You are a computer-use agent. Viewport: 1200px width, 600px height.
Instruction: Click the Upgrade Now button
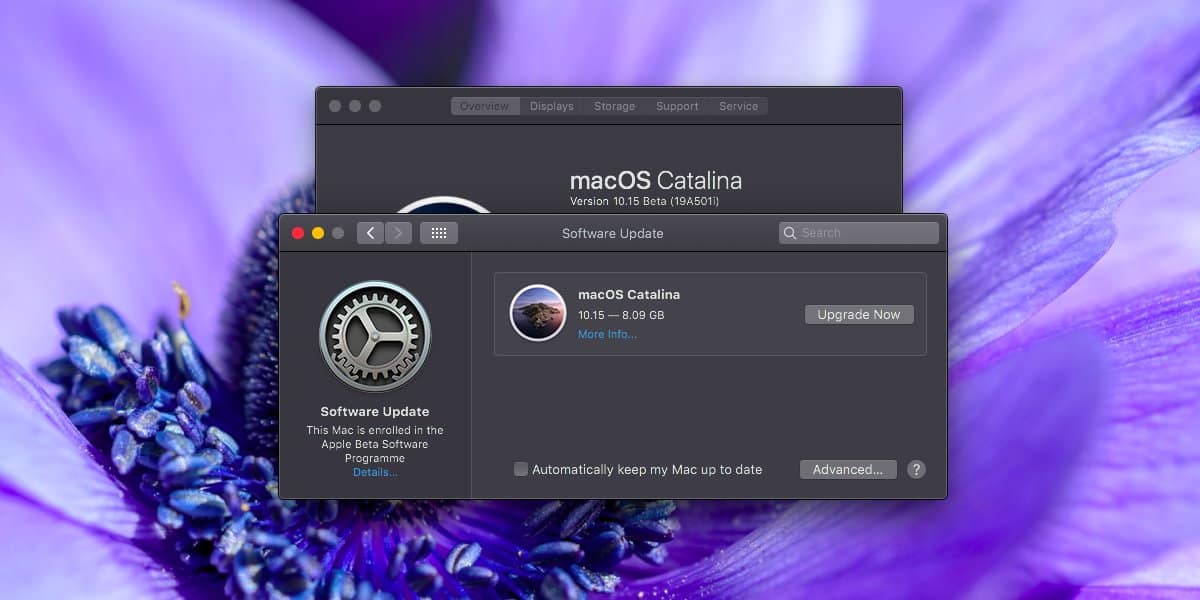[x=858, y=314]
